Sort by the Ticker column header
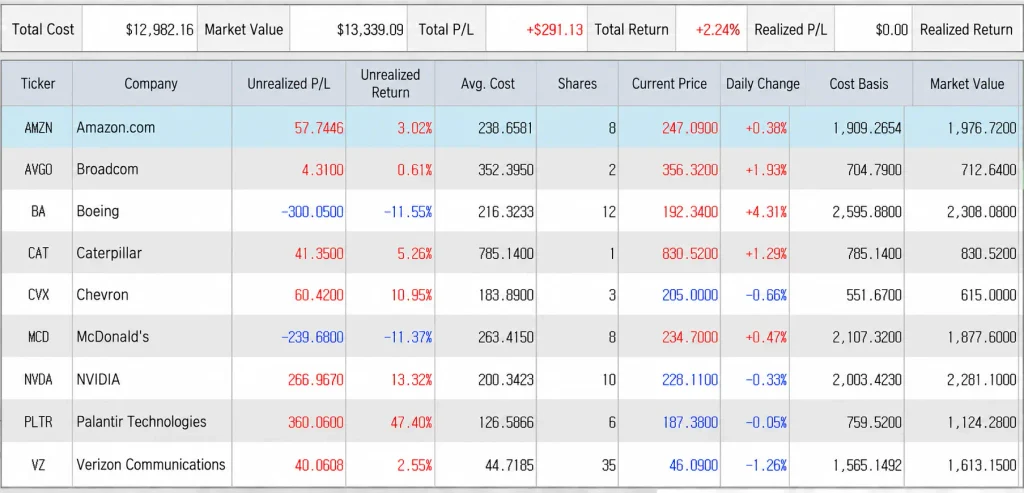The width and height of the screenshot is (1024, 493). tap(38, 84)
